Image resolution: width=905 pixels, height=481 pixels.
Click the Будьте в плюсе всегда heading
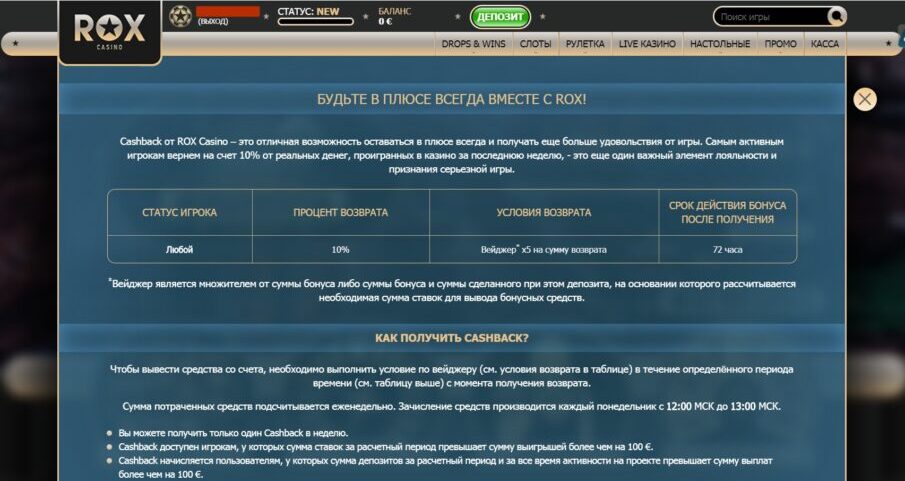coord(451,99)
